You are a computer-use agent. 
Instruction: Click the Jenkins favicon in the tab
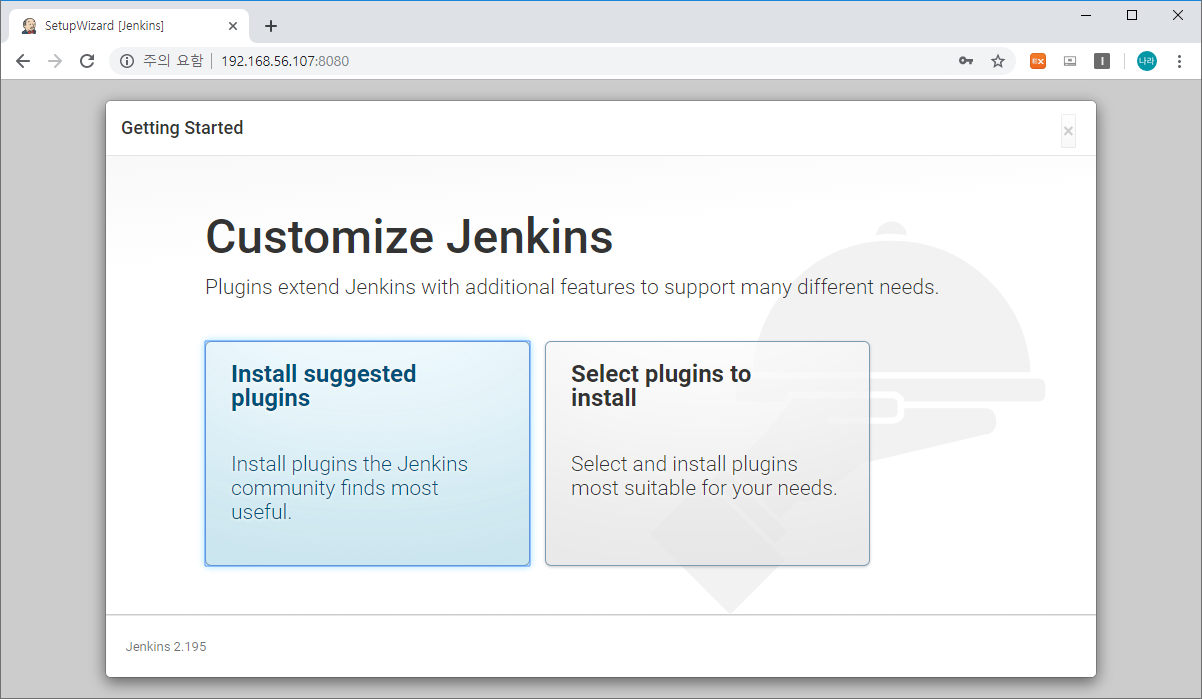(30, 26)
